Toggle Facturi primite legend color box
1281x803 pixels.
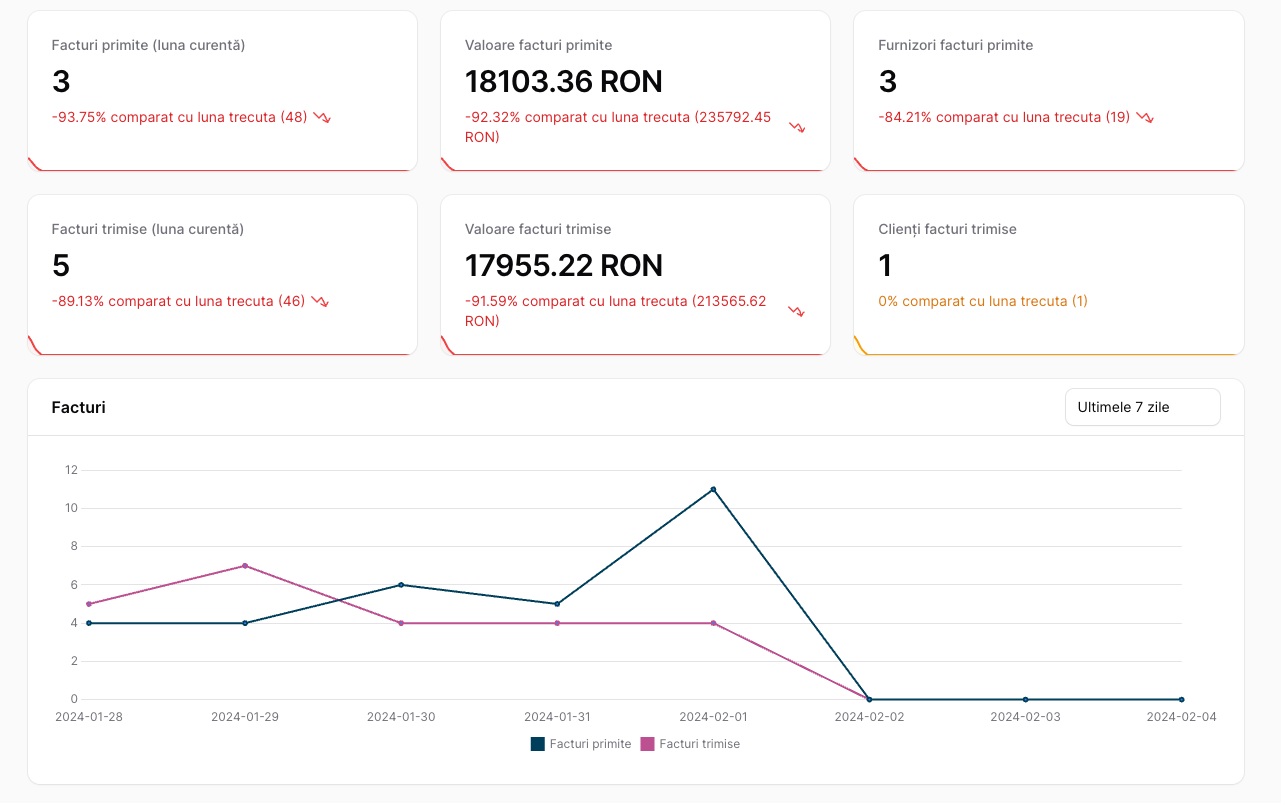538,744
